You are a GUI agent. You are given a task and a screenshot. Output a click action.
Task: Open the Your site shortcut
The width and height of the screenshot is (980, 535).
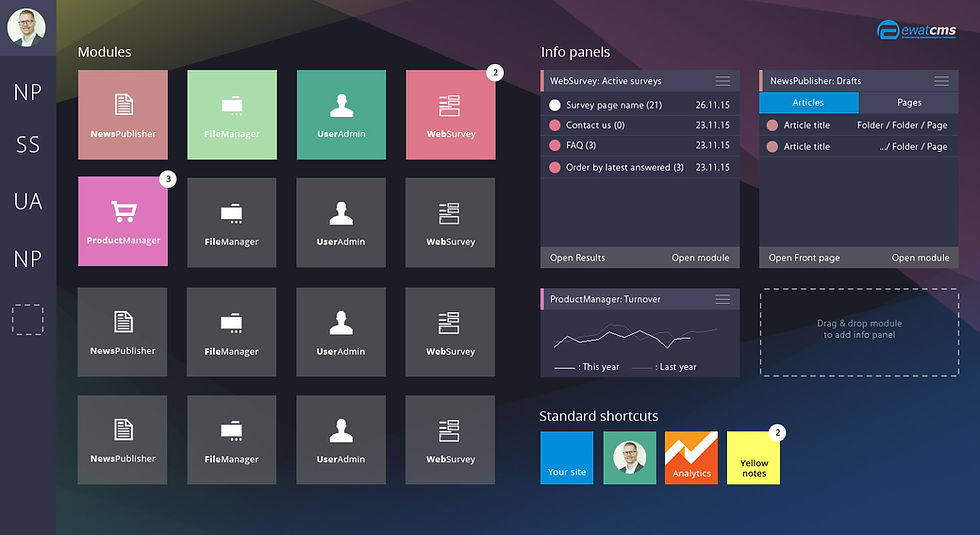point(567,458)
